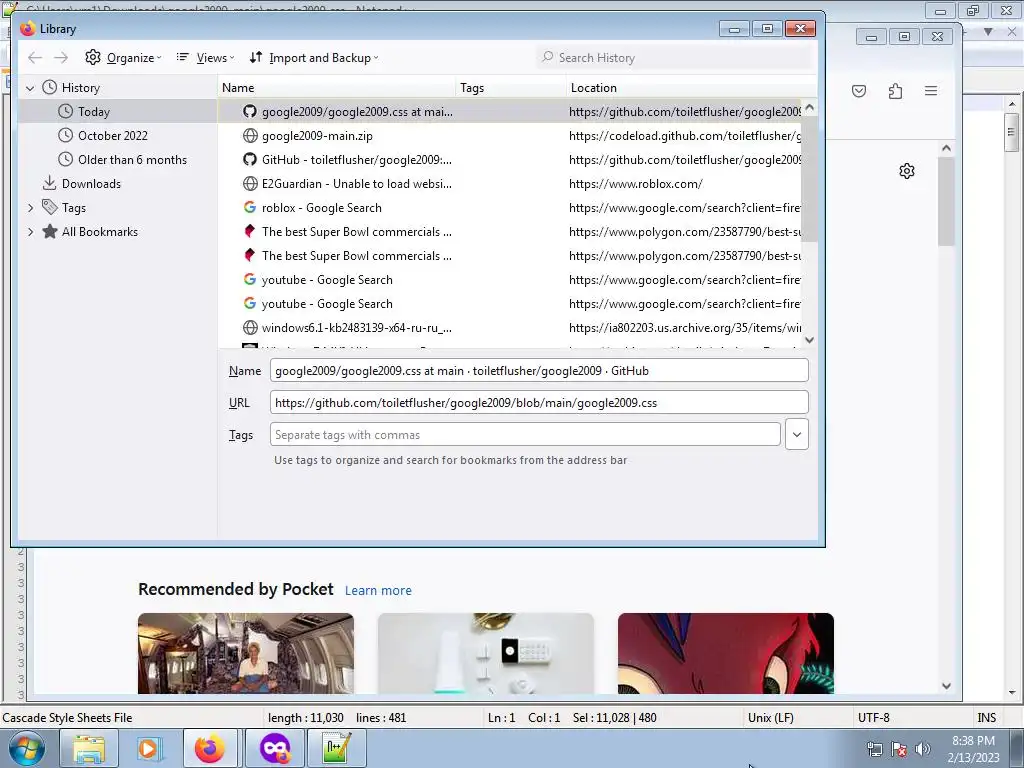Select windows6.1-kb2483139 history entry
The width and height of the screenshot is (1024, 768).
click(509, 328)
